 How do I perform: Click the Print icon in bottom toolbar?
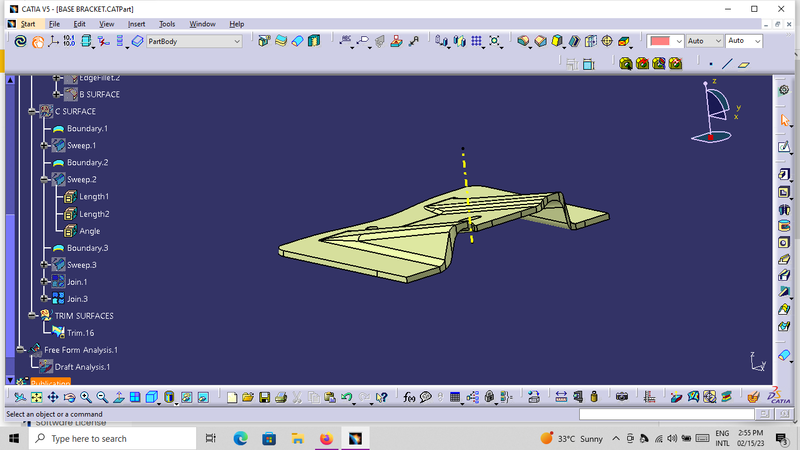click(x=281, y=397)
